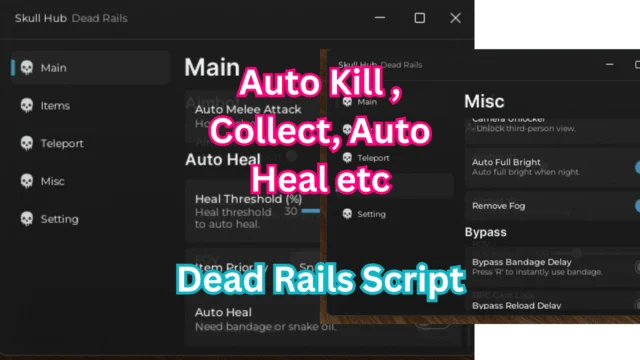Maximize the Skull Hub main window
The image size is (640, 360).
coord(420,18)
